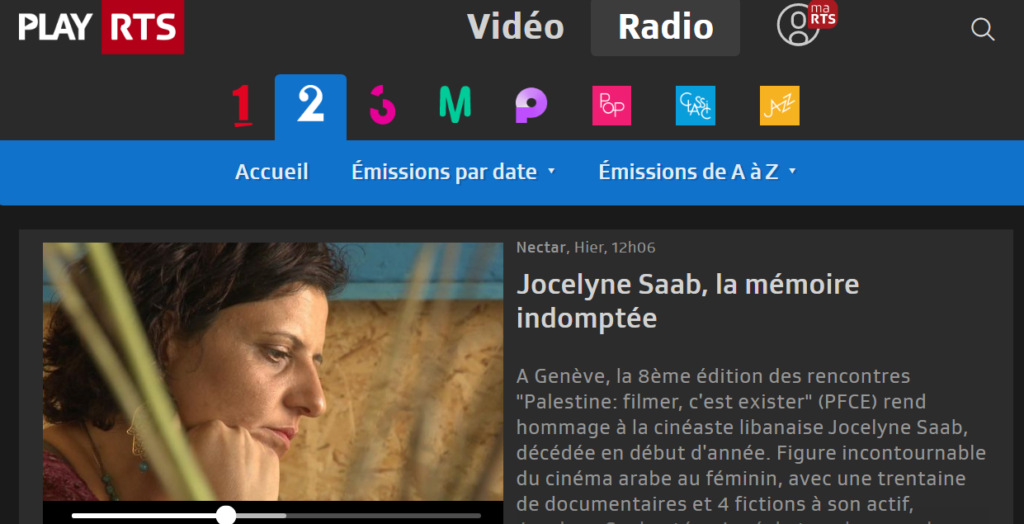This screenshot has width=1024, height=524.
Task: Open the Jocelyne Saab episode title
Action: pos(688,302)
